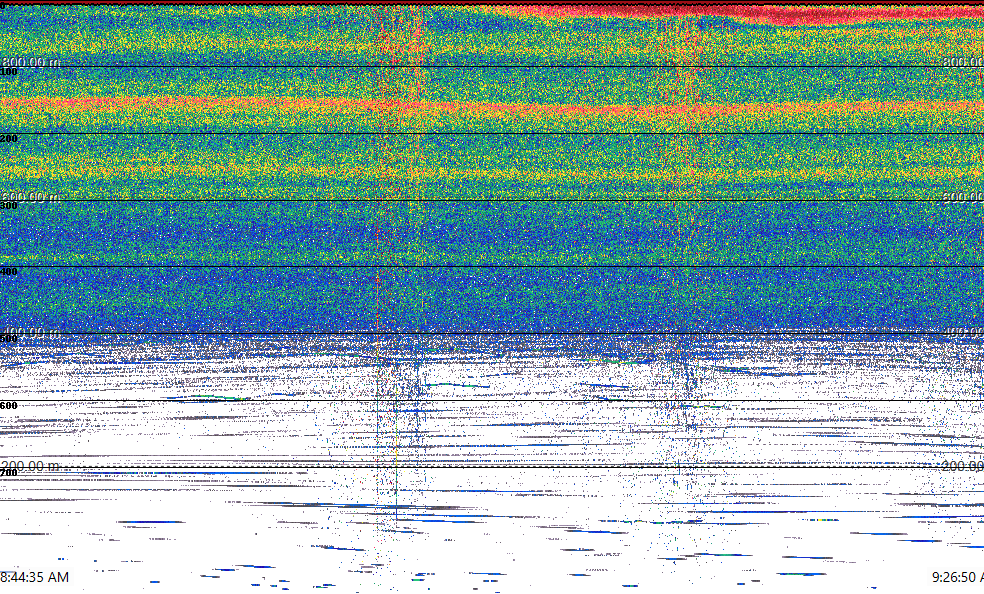This screenshot has height=594, width=984.
Task: Select the 500 depth label
Action: [x=9, y=339]
